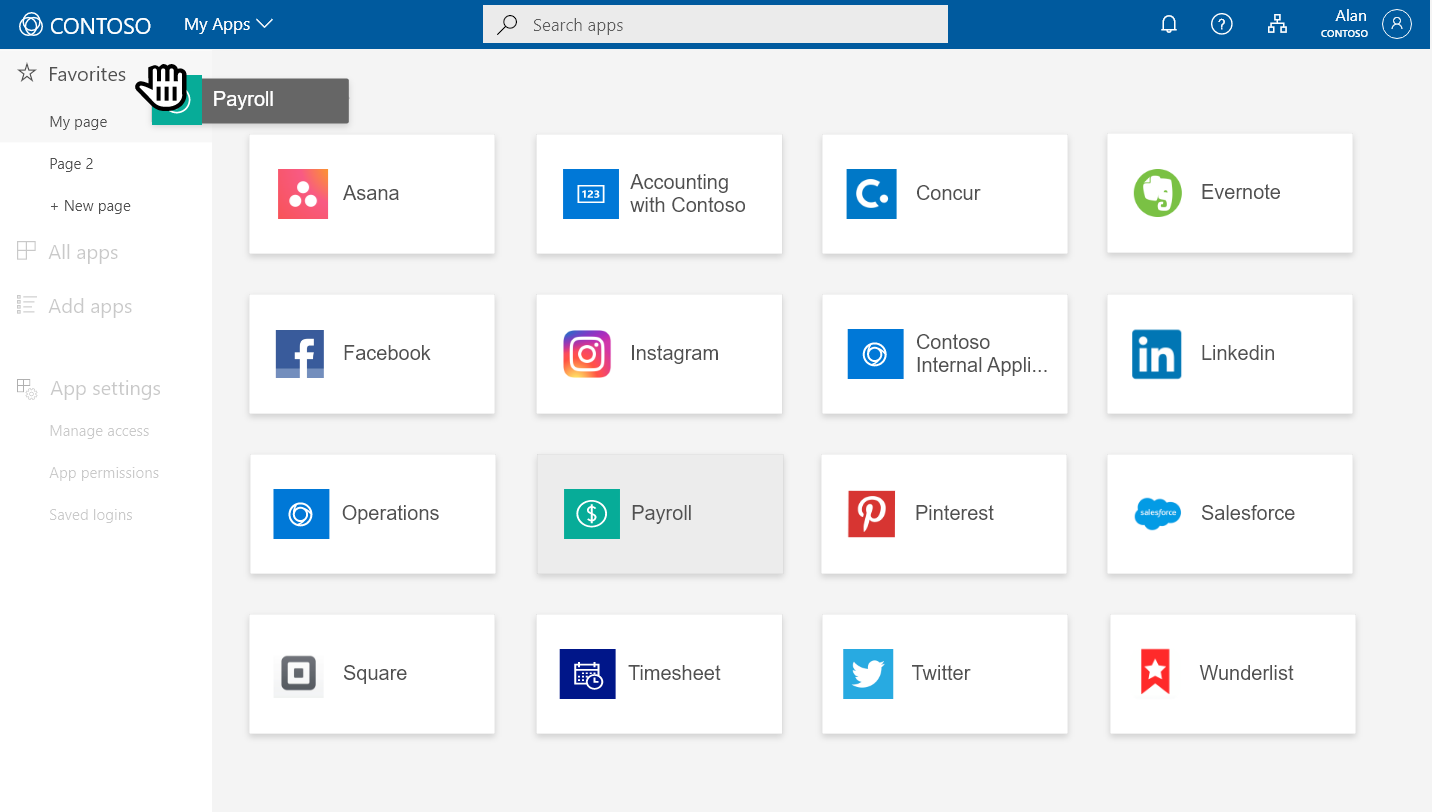Open the App permissions link
Image resolution: width=1432 pixels, height=812 pixels.
pyautogui.click(x=104, y=473)
